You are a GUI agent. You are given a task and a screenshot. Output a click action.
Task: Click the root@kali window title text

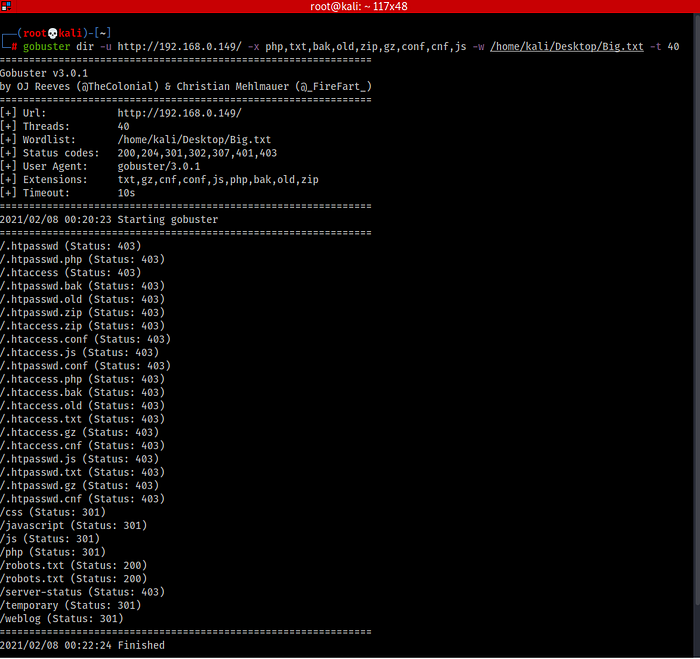(349, 7)
